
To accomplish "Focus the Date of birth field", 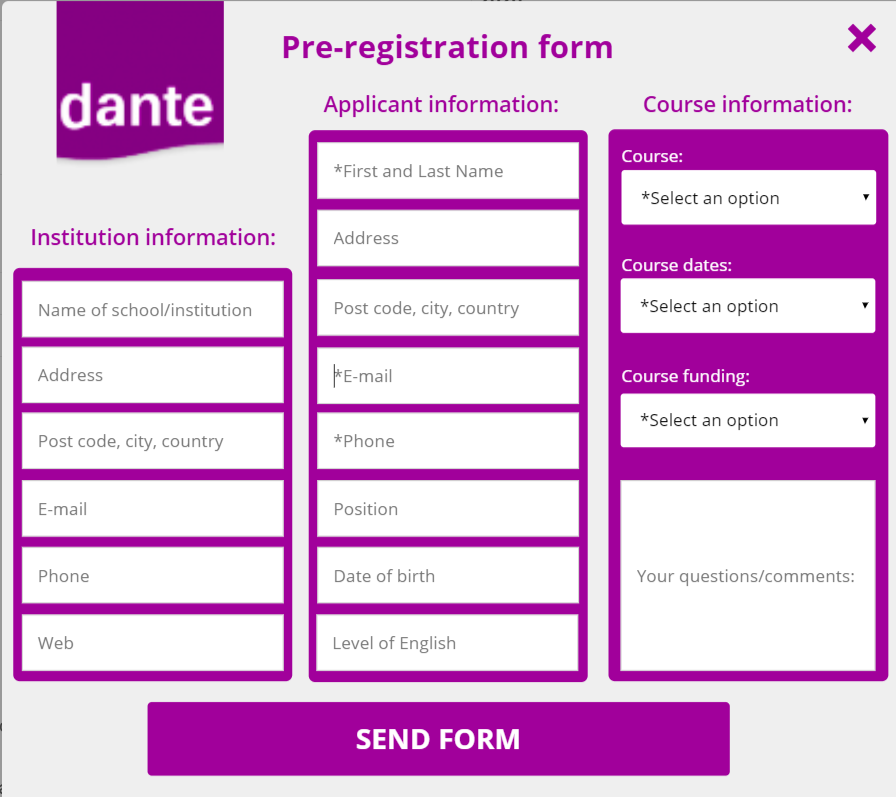I will coord(448,576).
